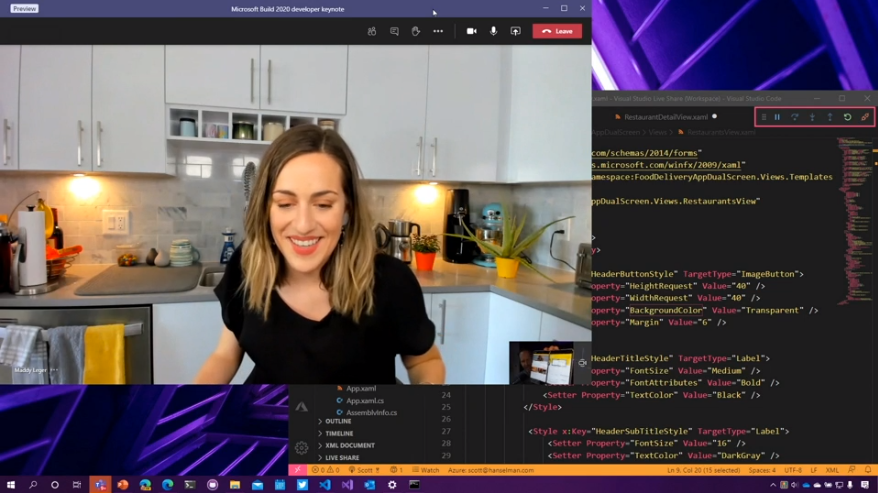Select RestaurantsView.xaml in the breadcrumb
The image size is (878, 493).
coord(721,132)
